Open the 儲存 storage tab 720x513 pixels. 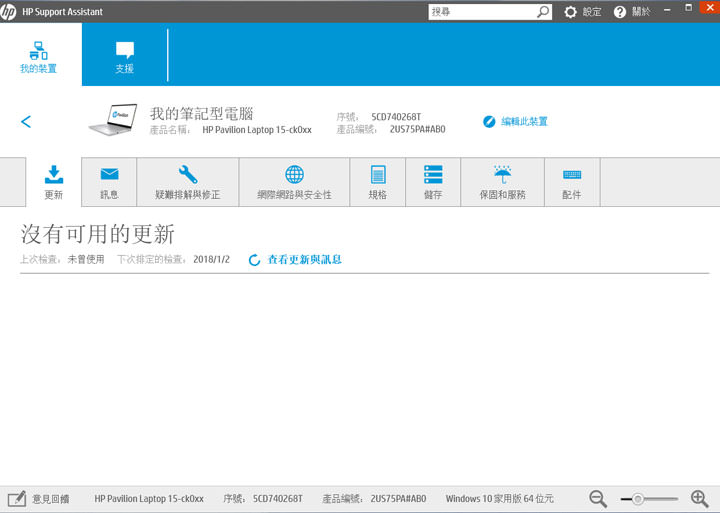(433, 182)
